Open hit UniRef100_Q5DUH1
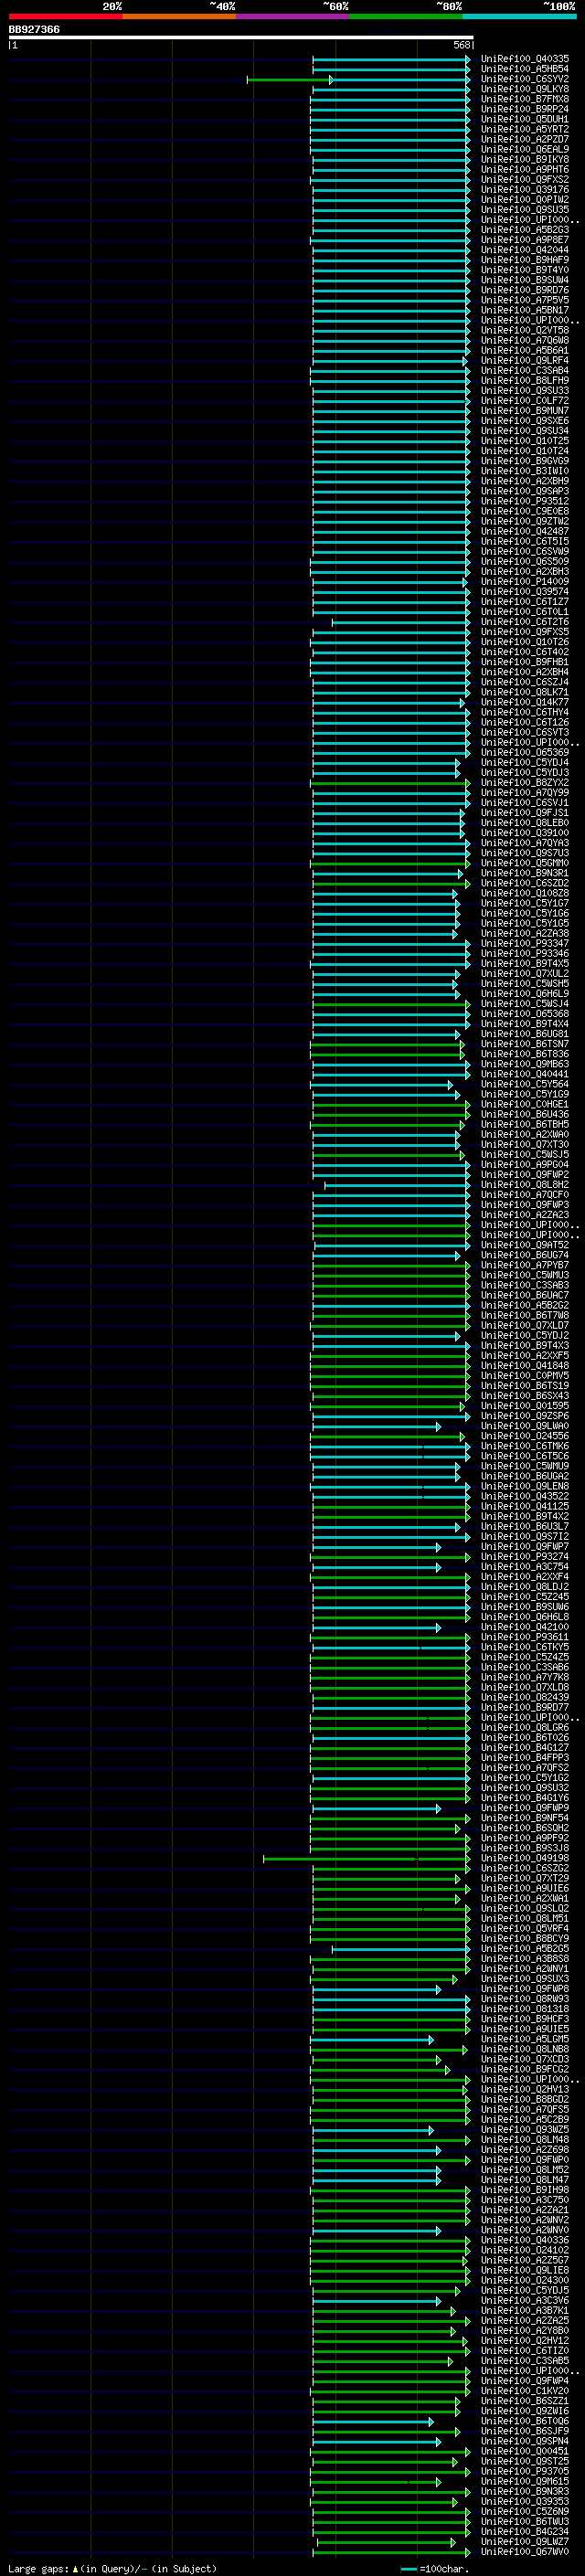 coord(525,119)
